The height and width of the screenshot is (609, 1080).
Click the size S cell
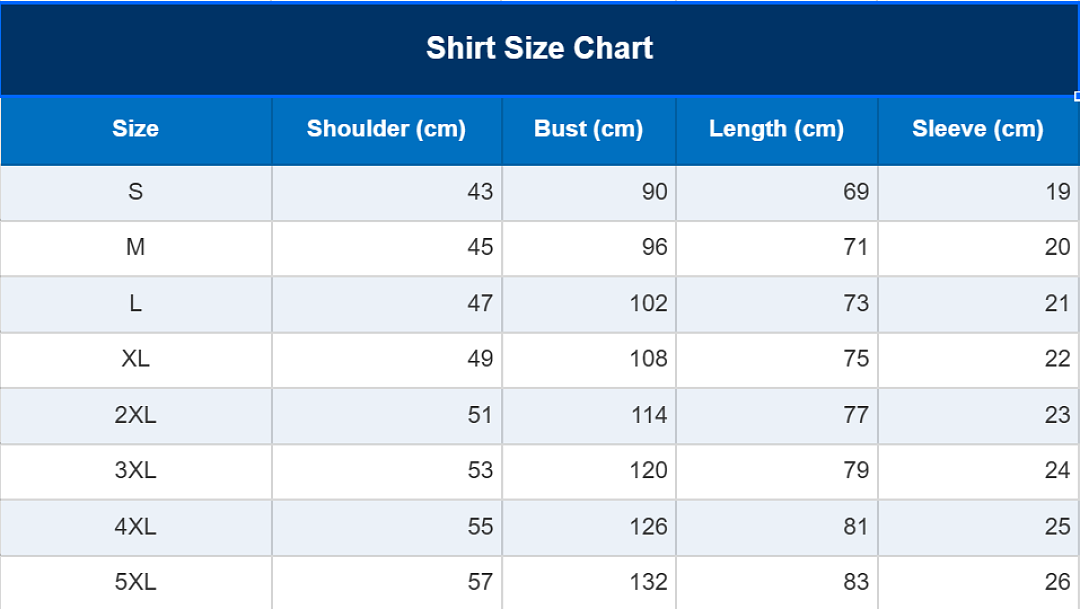pyautogui.click(x=136, y=192)
